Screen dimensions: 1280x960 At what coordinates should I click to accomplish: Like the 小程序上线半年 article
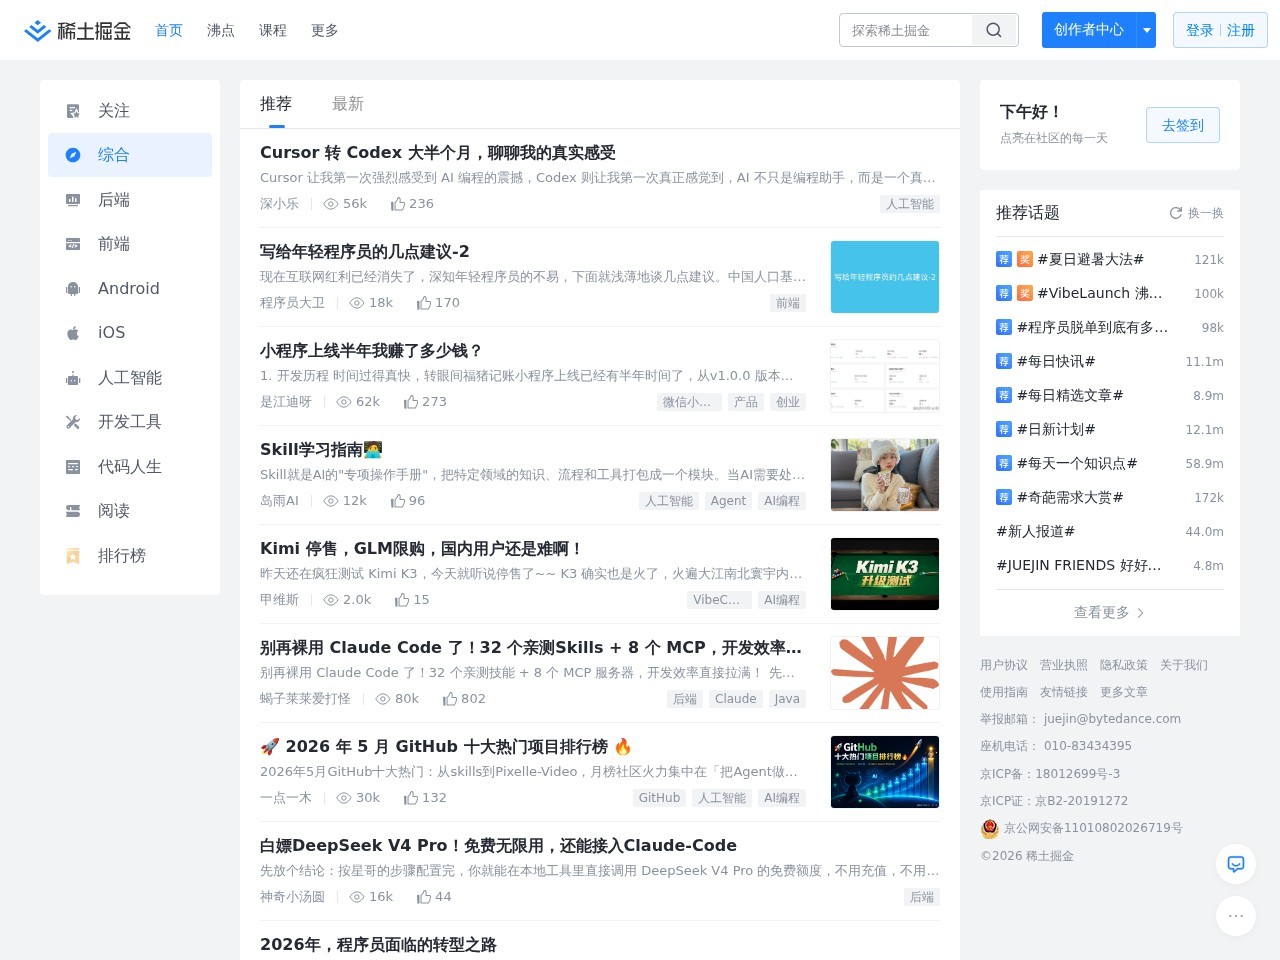[x=411, y=402]
